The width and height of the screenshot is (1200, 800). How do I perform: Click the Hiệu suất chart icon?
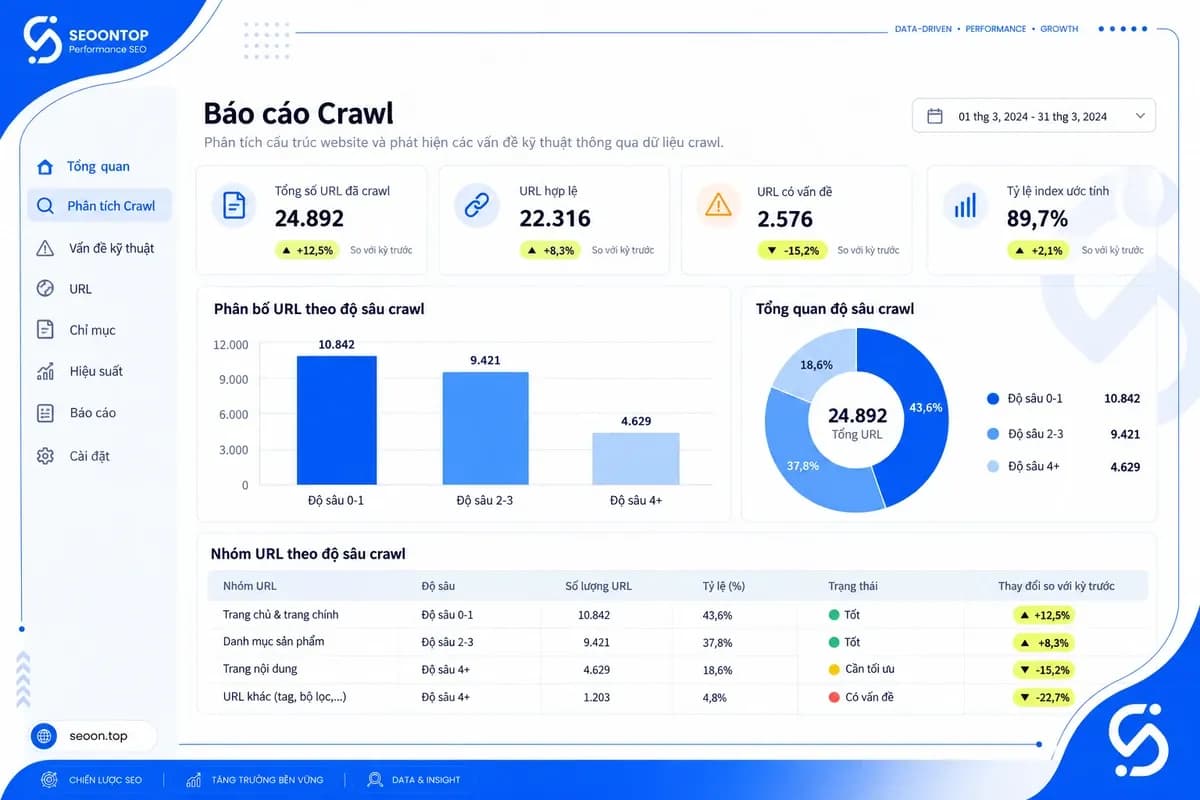coord(45,371)
